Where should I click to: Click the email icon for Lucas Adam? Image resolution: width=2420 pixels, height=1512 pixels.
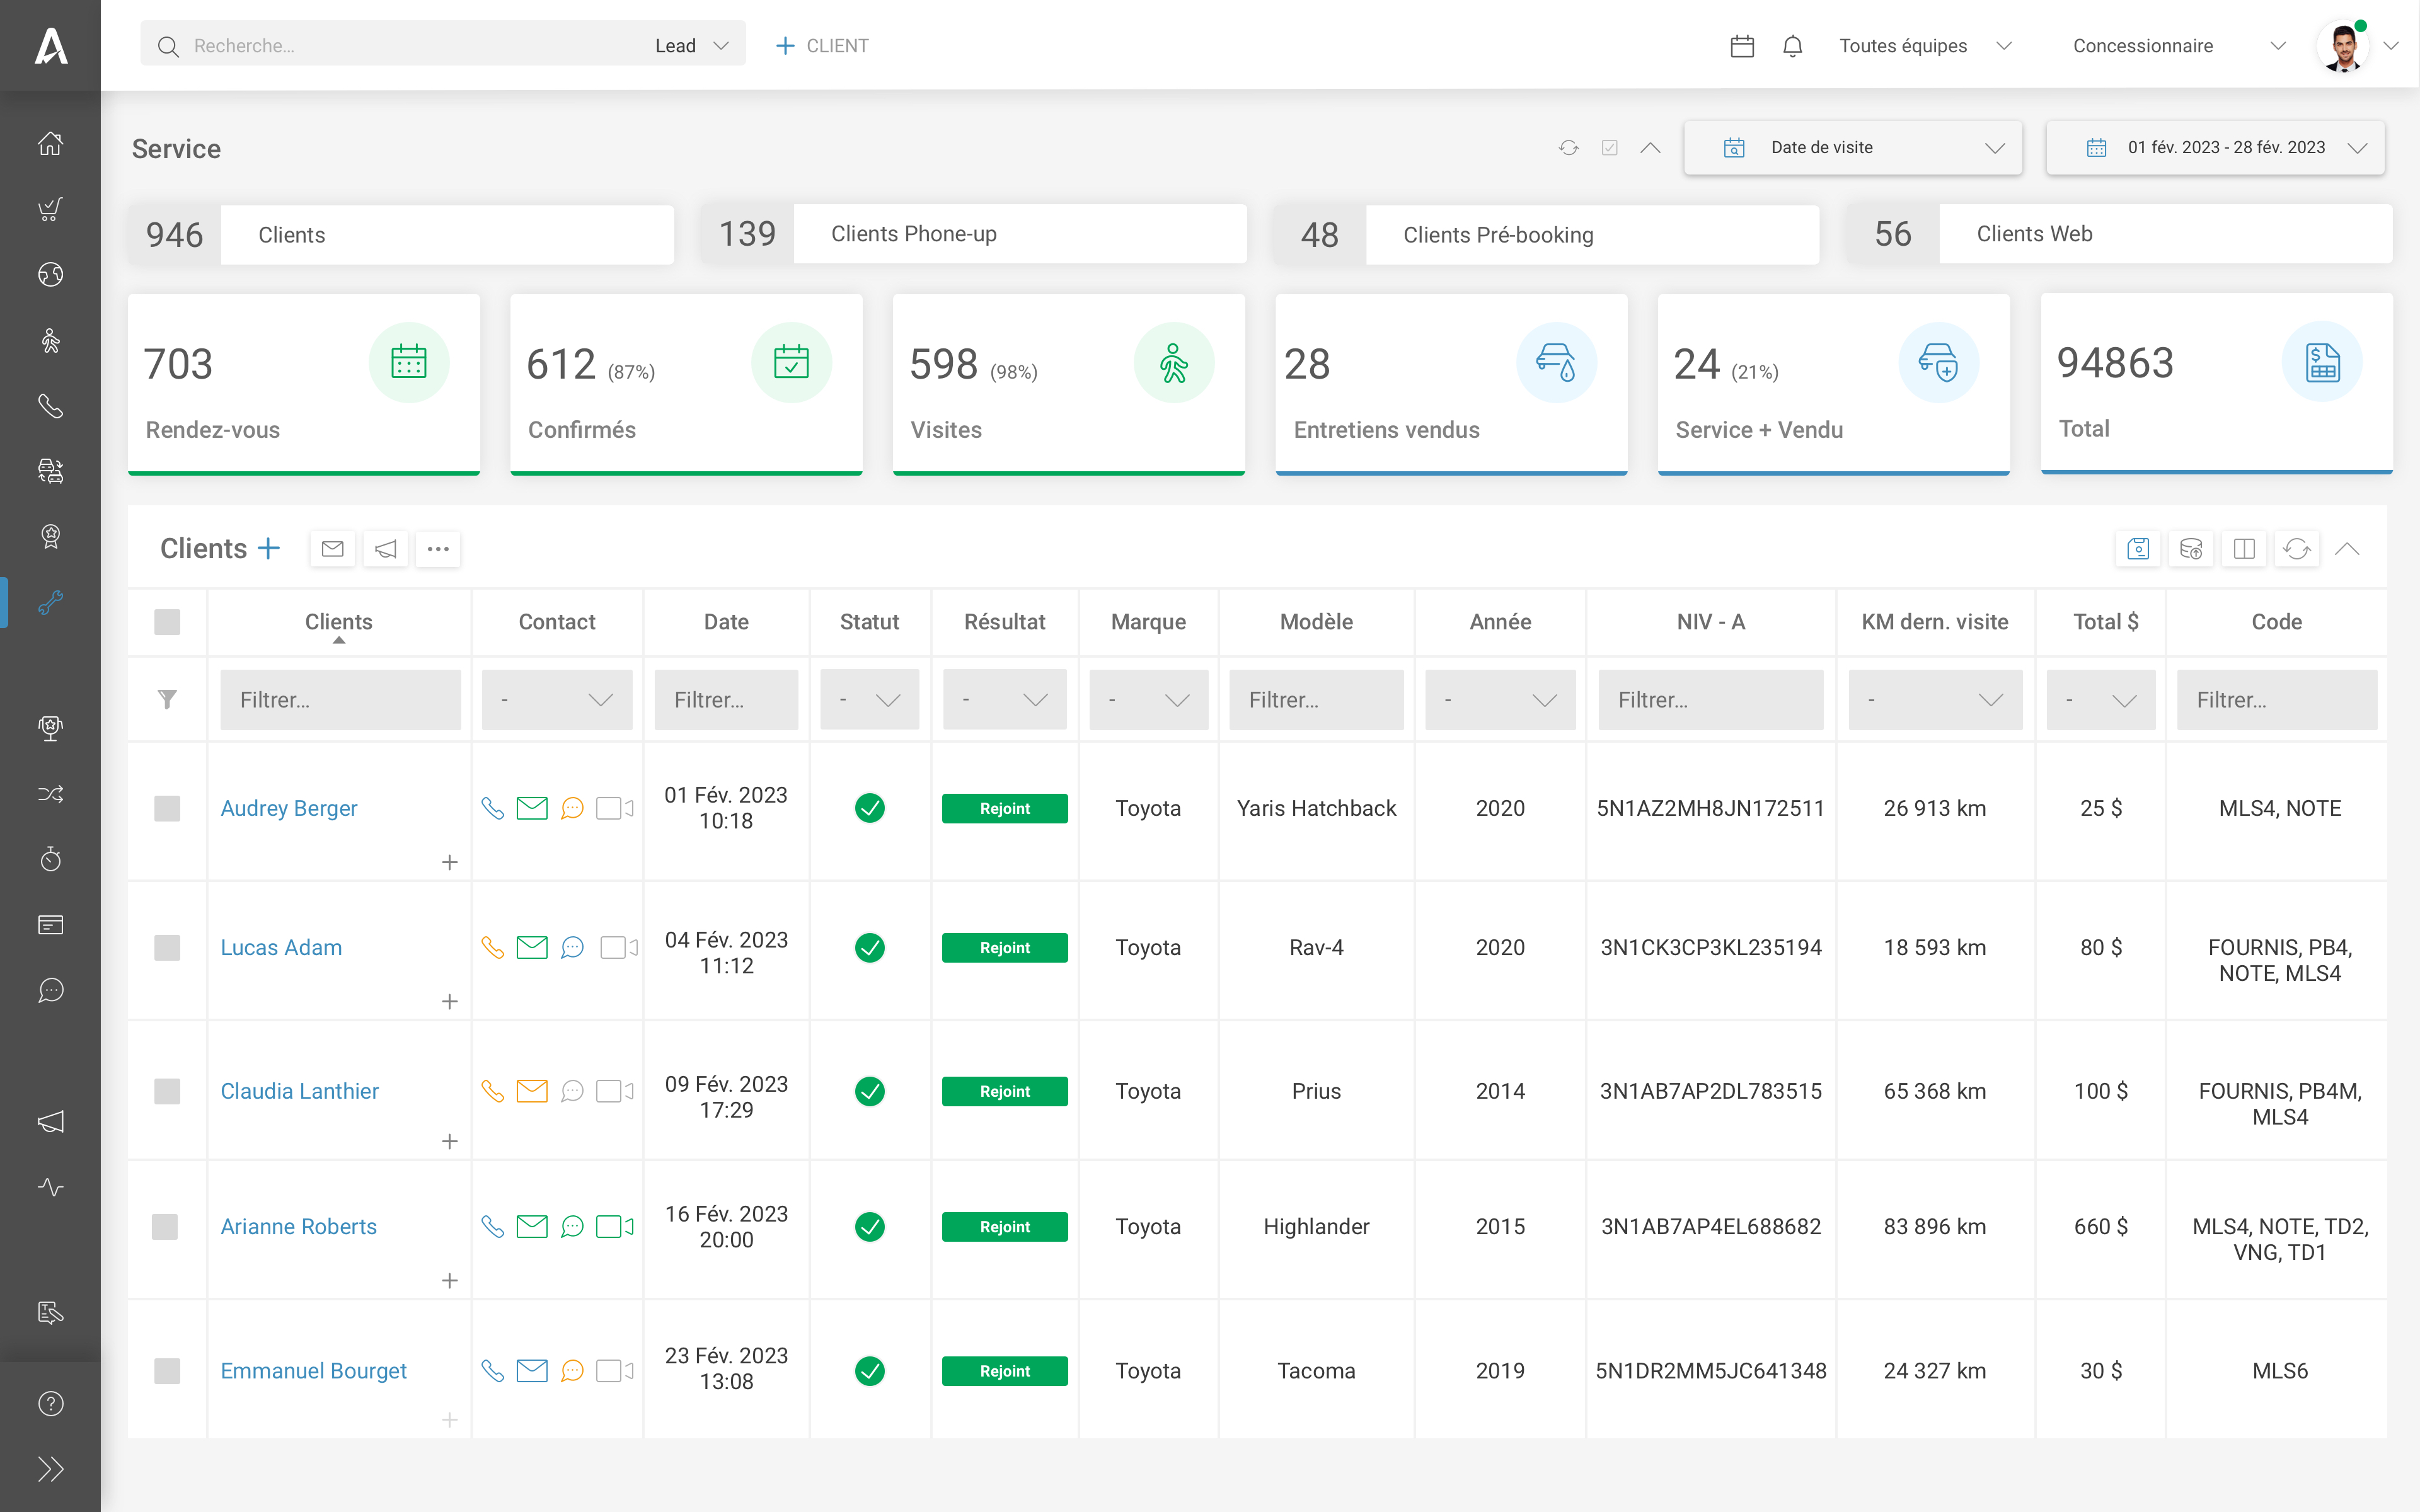[533, 948]
